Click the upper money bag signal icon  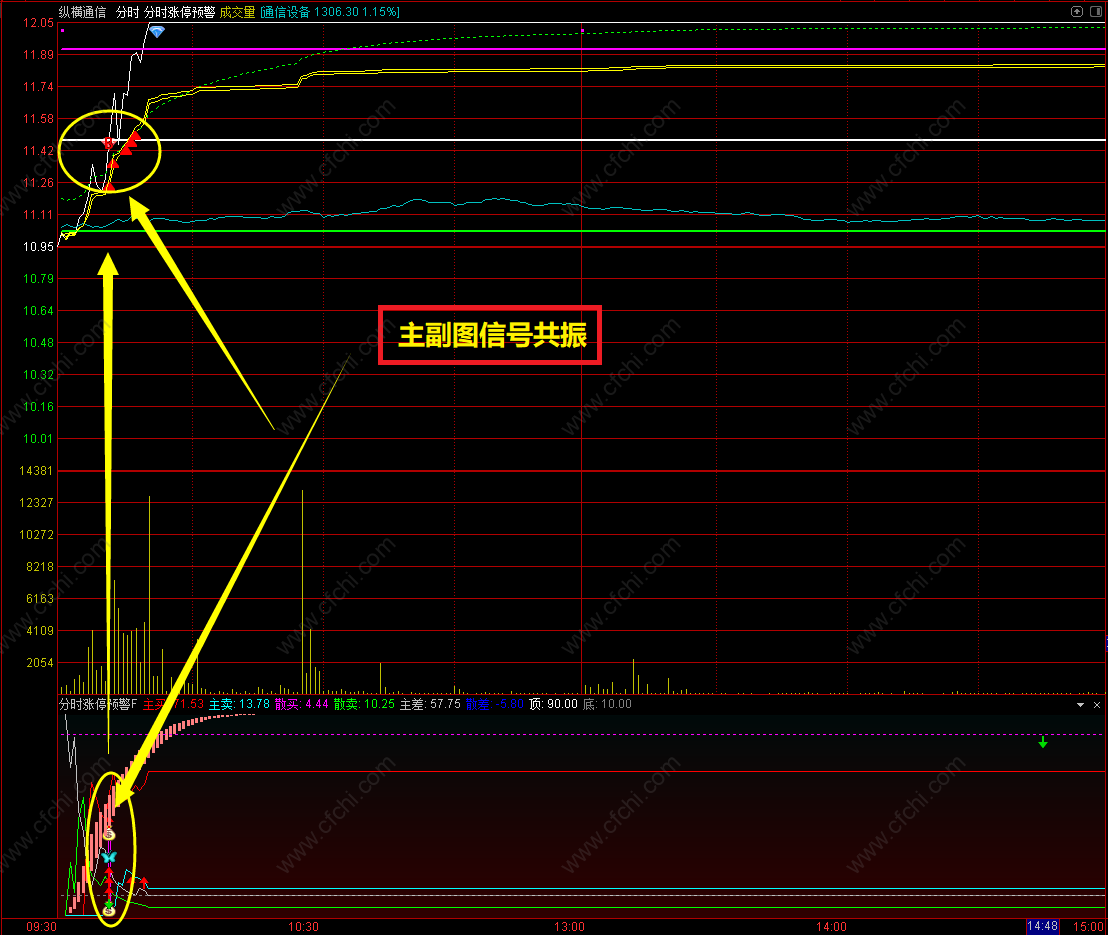(x=109, y=835)
